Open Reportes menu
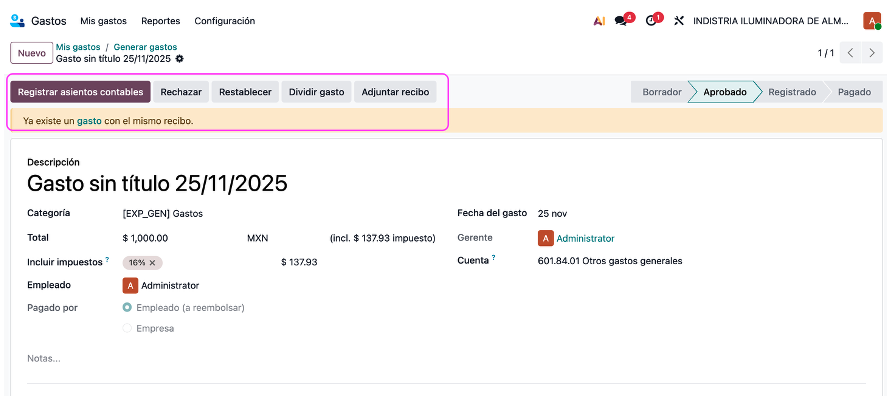Viewport: 887px width, 396px height. click(x=161, y=21)
